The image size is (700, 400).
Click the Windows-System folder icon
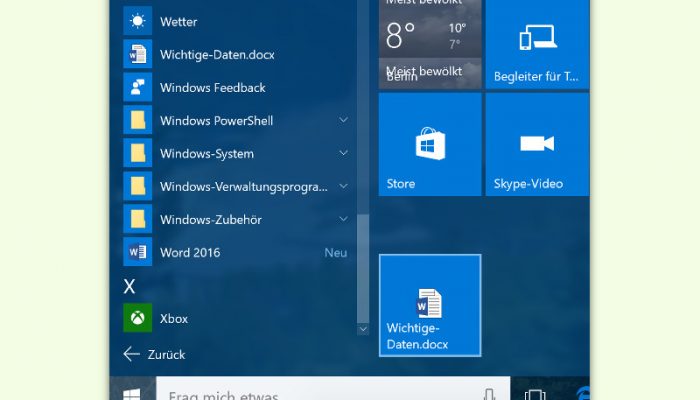[138, 153]
